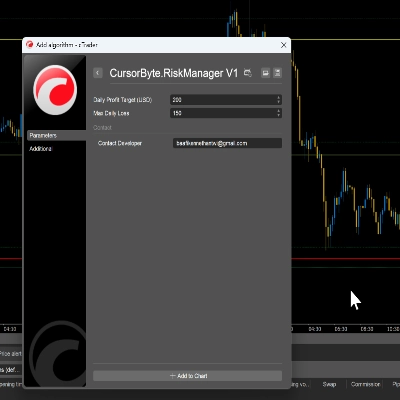
Task: Click the cTrader logo in the title bar
Action: (29, 45)
